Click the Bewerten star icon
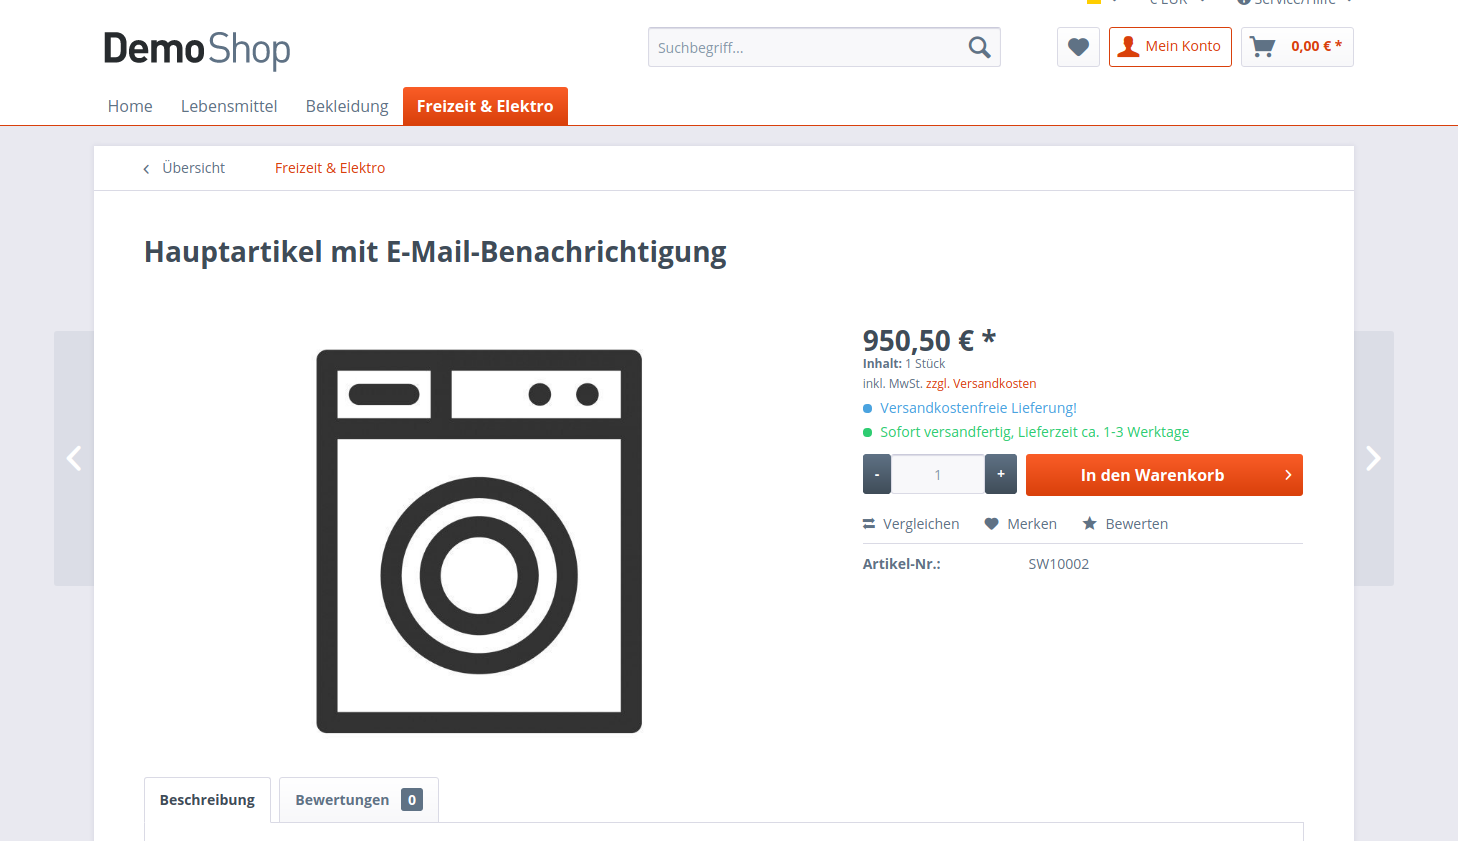The height and width of the screenshot is (841, 1458). click(1087, 522)
